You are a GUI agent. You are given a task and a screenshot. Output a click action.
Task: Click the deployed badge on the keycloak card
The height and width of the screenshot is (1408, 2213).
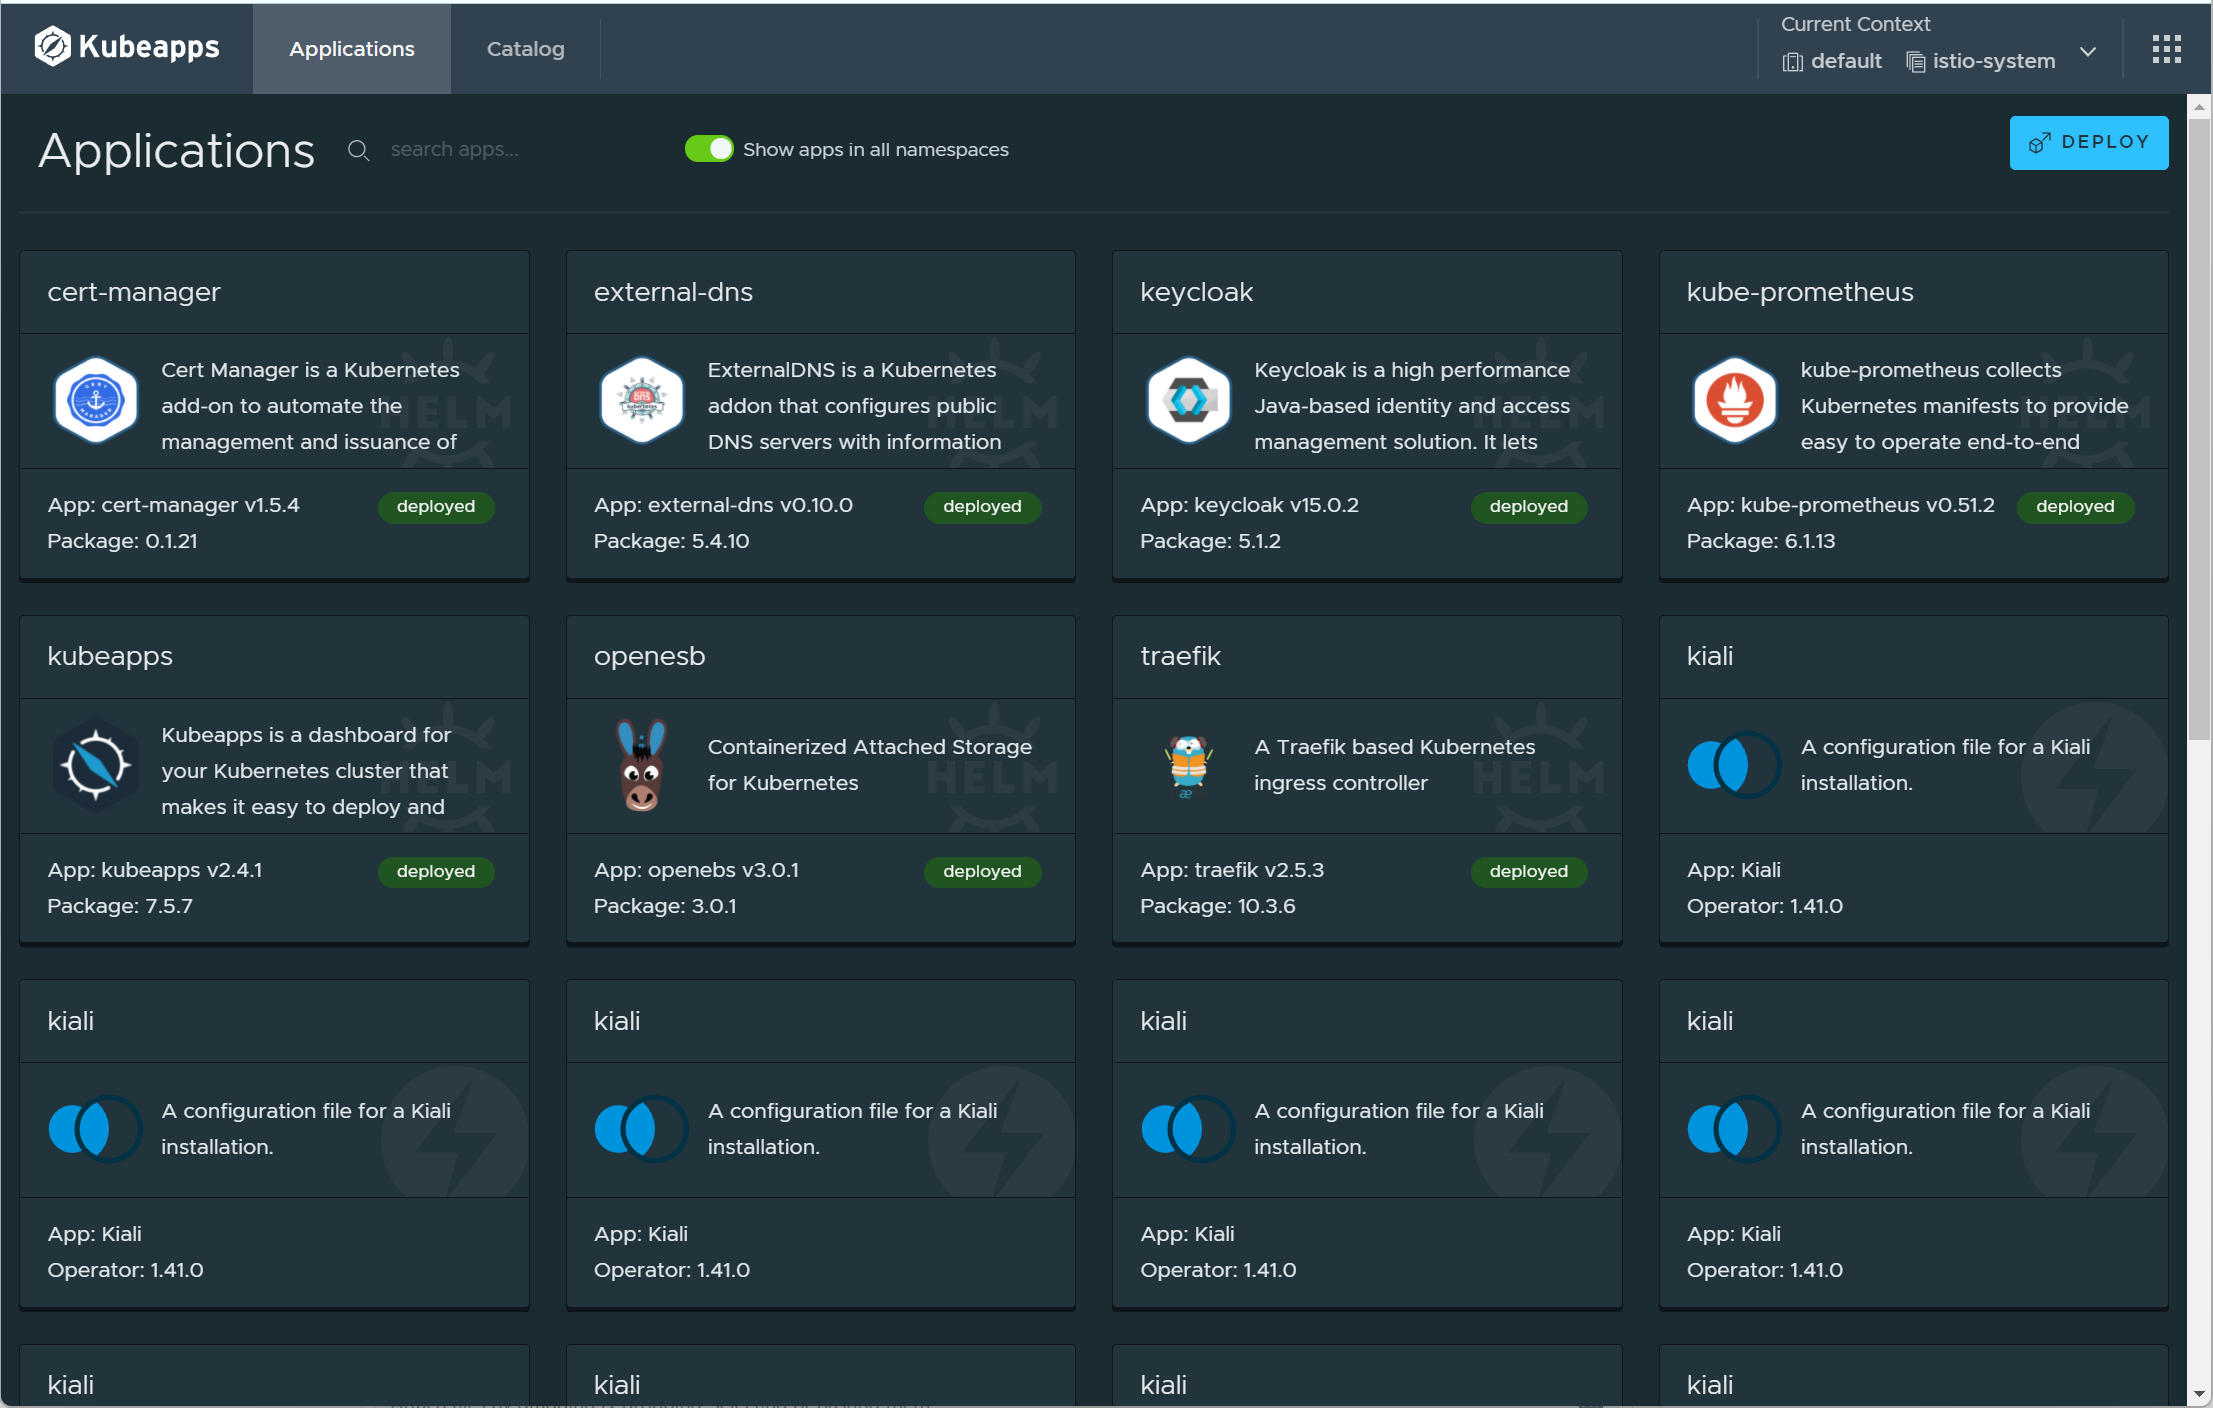coord(1528,506)
